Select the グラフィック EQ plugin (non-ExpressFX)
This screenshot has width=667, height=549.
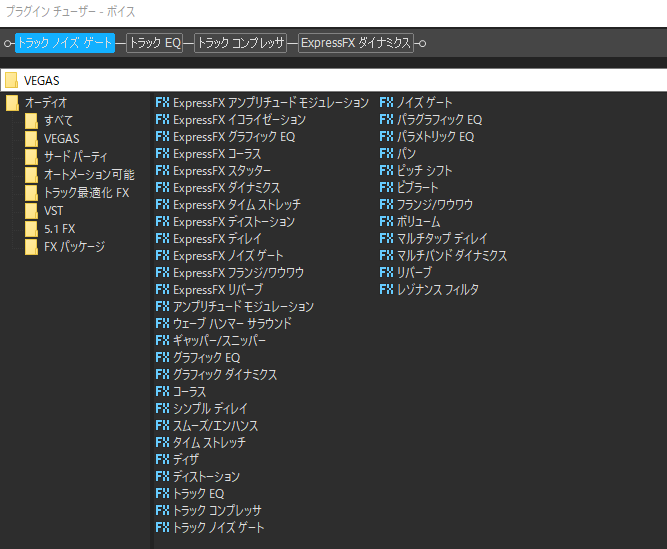click(x=198, y=358)
